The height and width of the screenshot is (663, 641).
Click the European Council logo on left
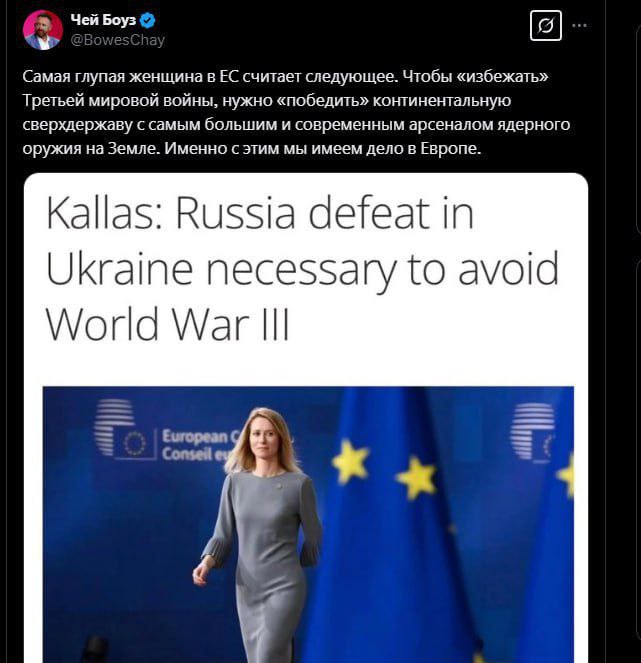(x=113, y=427)
